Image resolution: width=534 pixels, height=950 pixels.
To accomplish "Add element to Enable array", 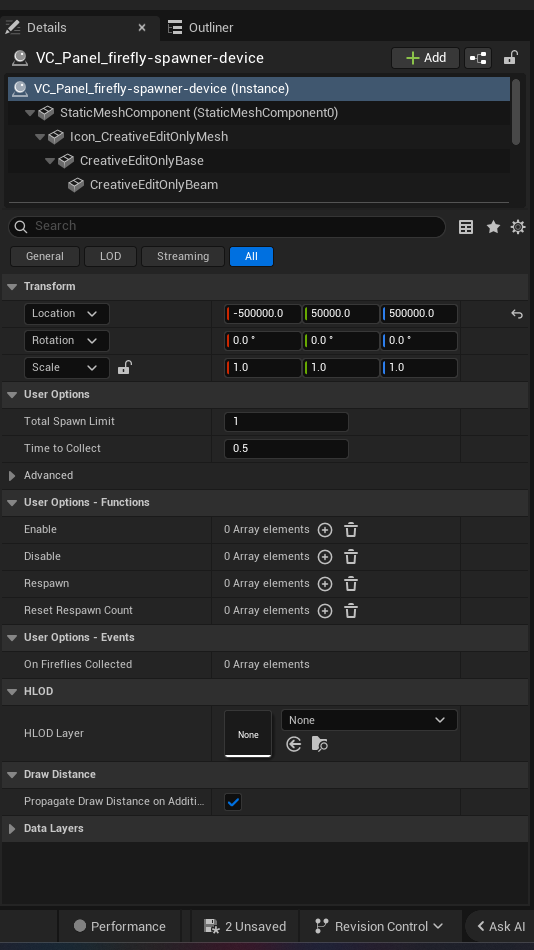I will pos(325,530).
